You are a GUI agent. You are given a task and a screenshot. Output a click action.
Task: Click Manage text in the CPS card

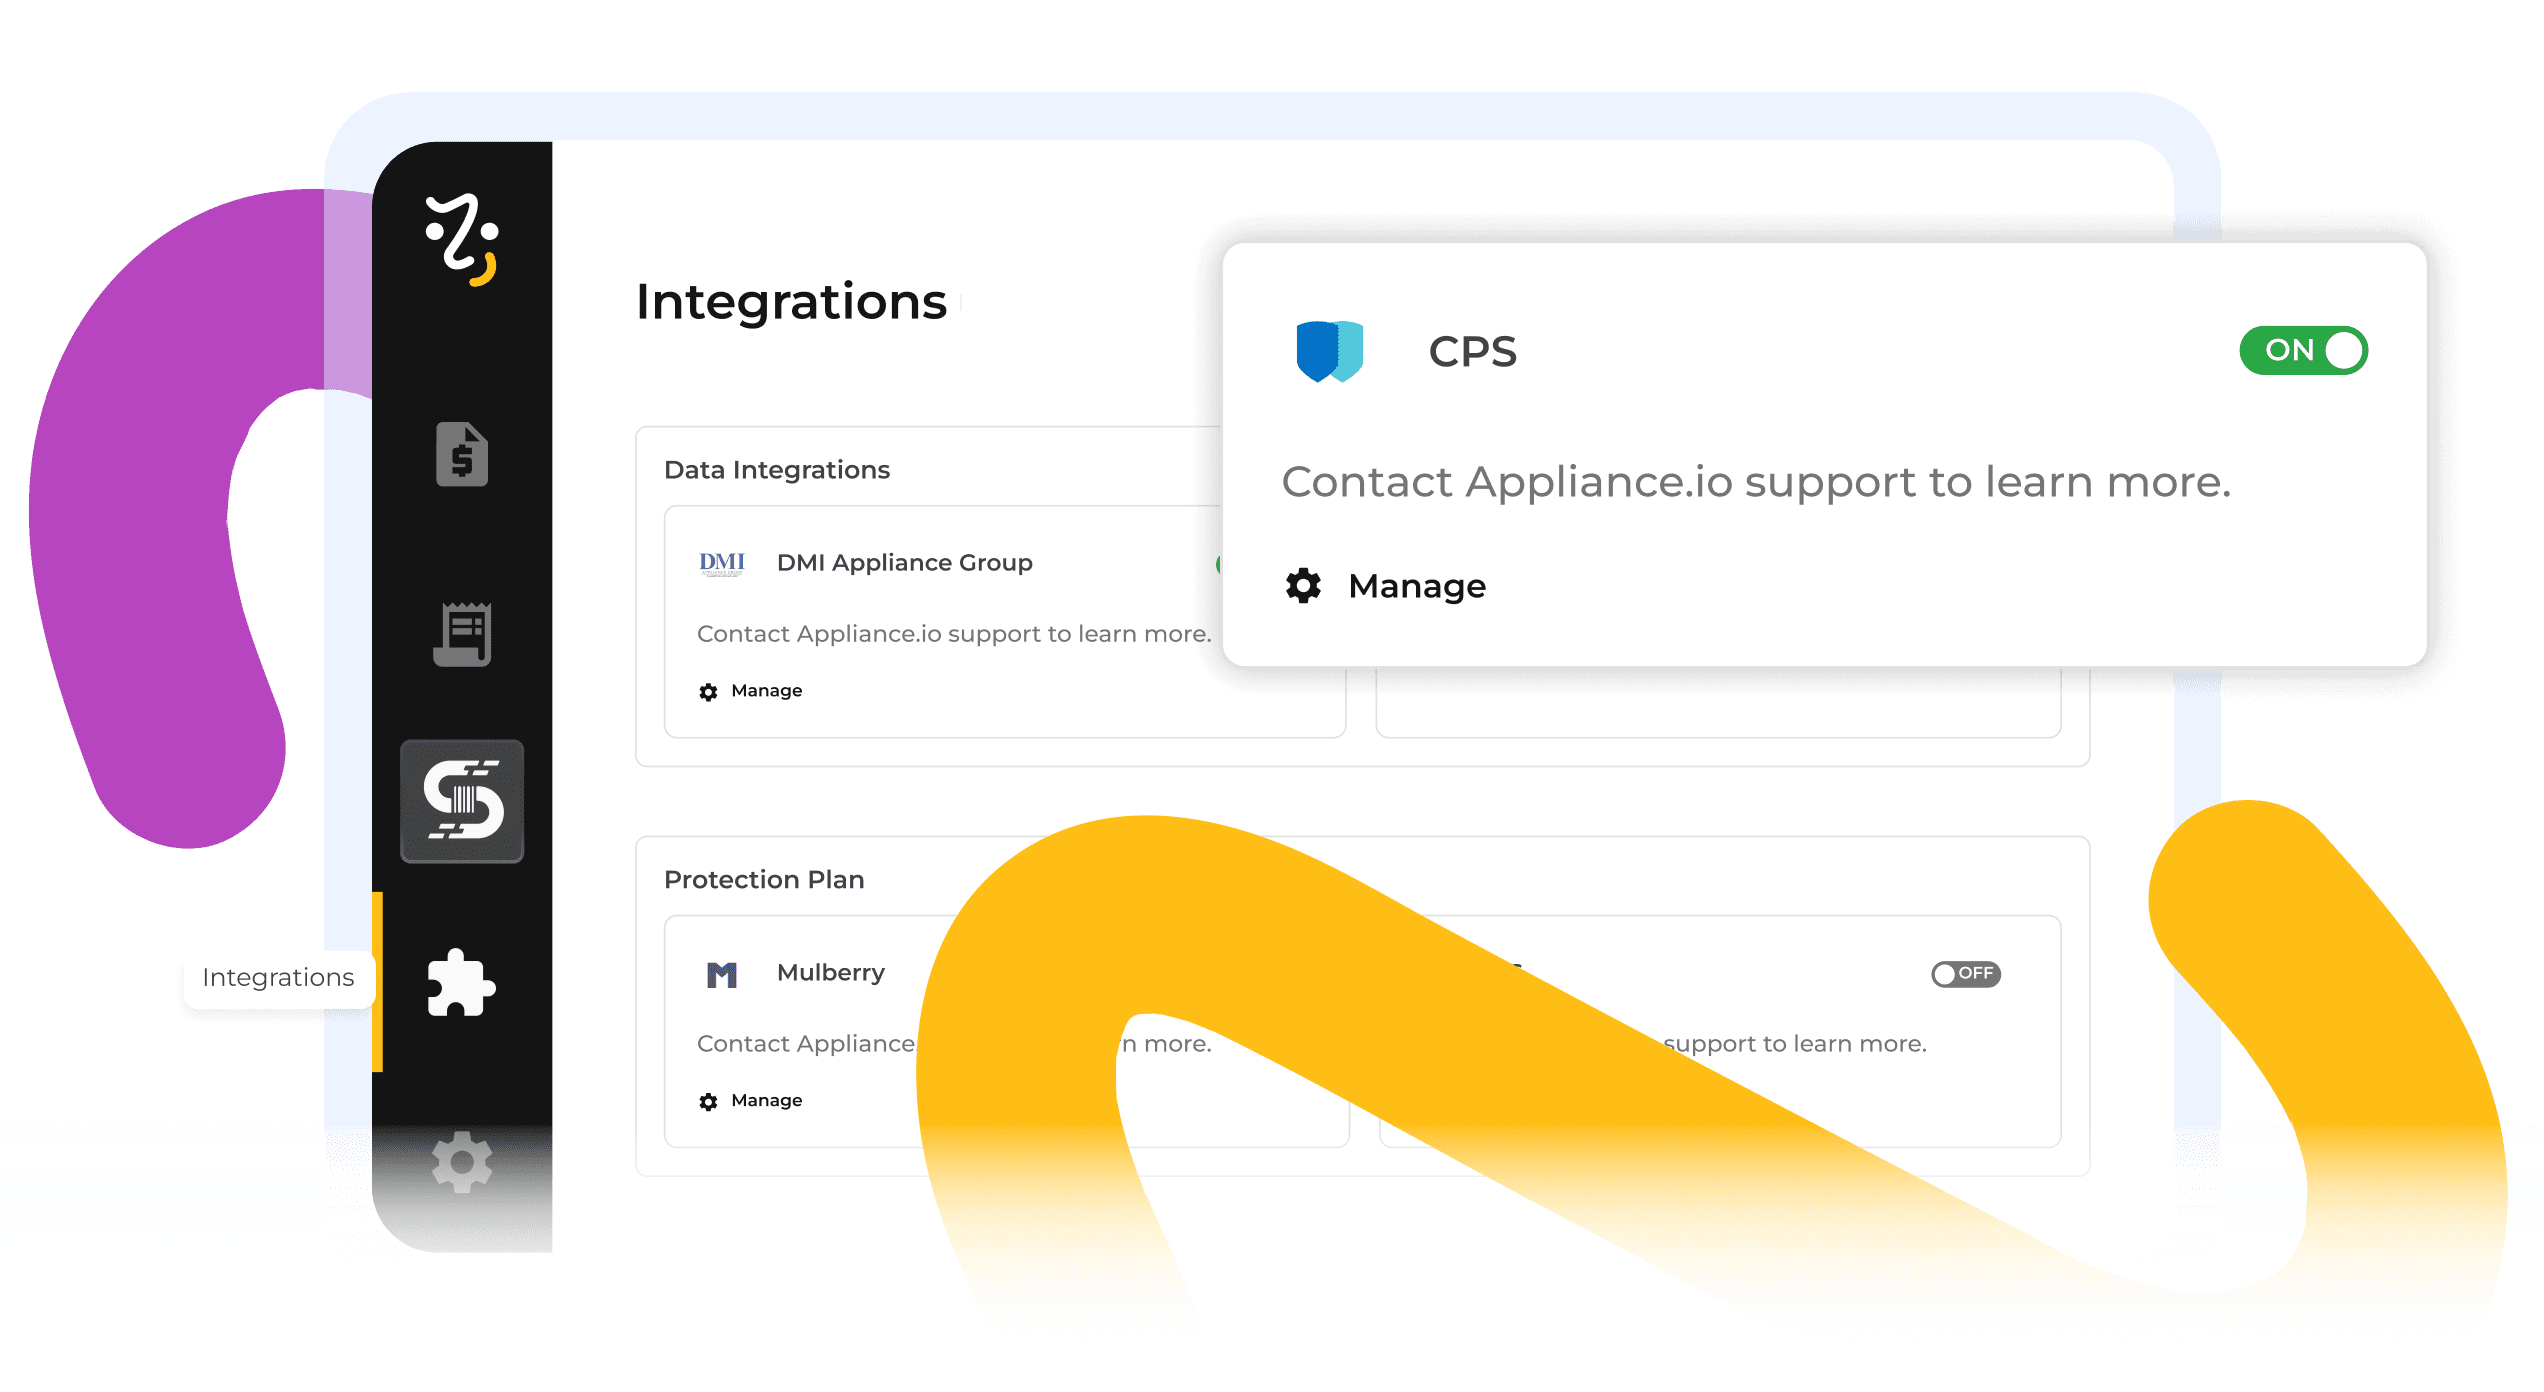click(x=1416, y=586)
